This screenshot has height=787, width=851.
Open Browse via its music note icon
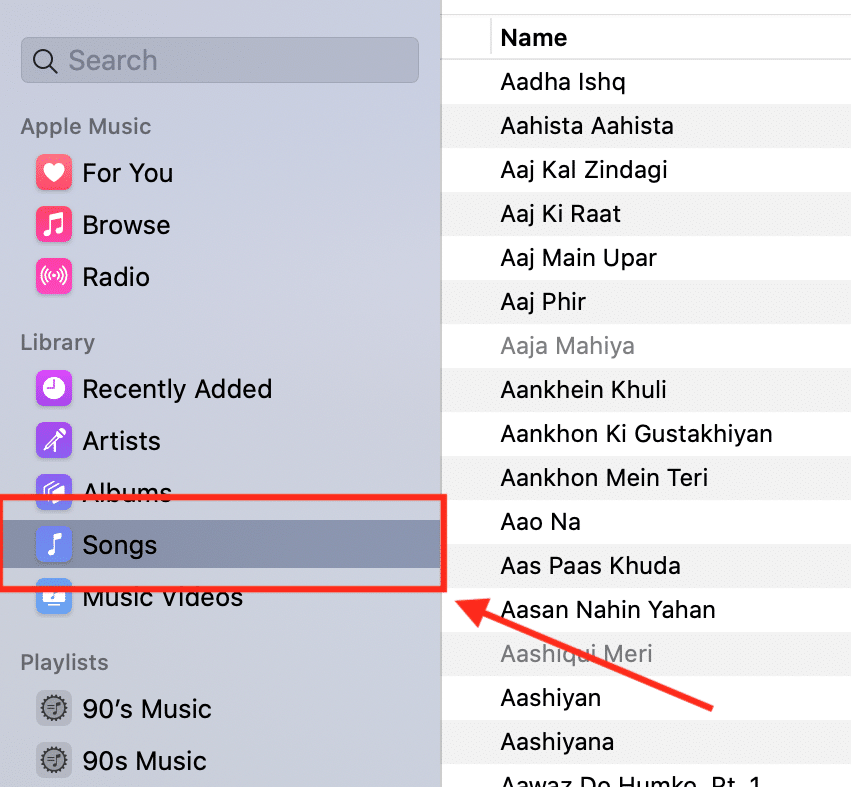point(53,225)
